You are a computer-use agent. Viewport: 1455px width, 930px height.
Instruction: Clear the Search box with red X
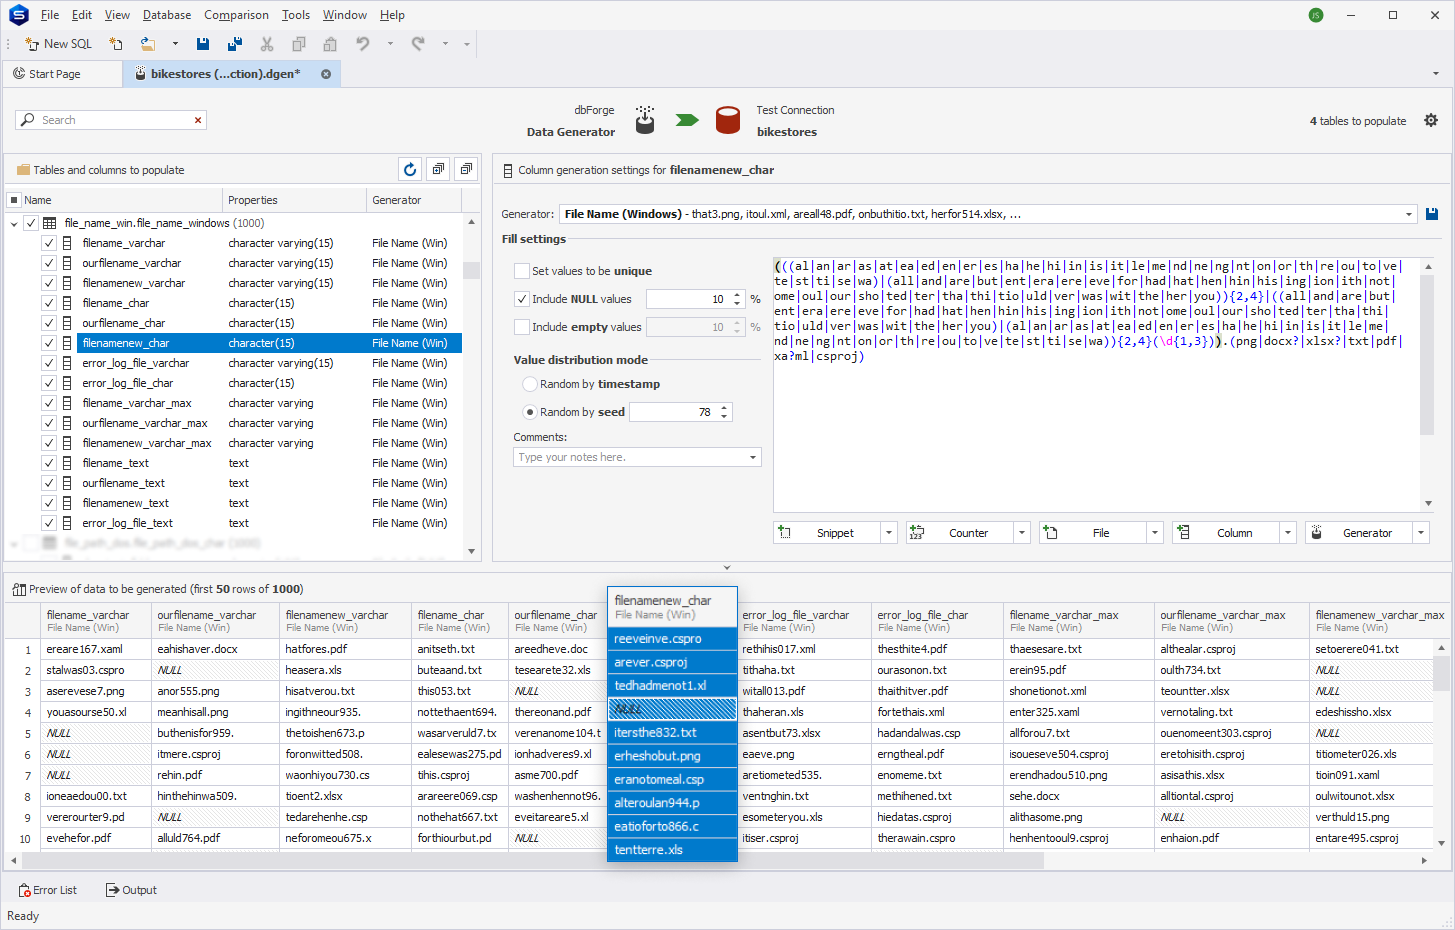198,120
